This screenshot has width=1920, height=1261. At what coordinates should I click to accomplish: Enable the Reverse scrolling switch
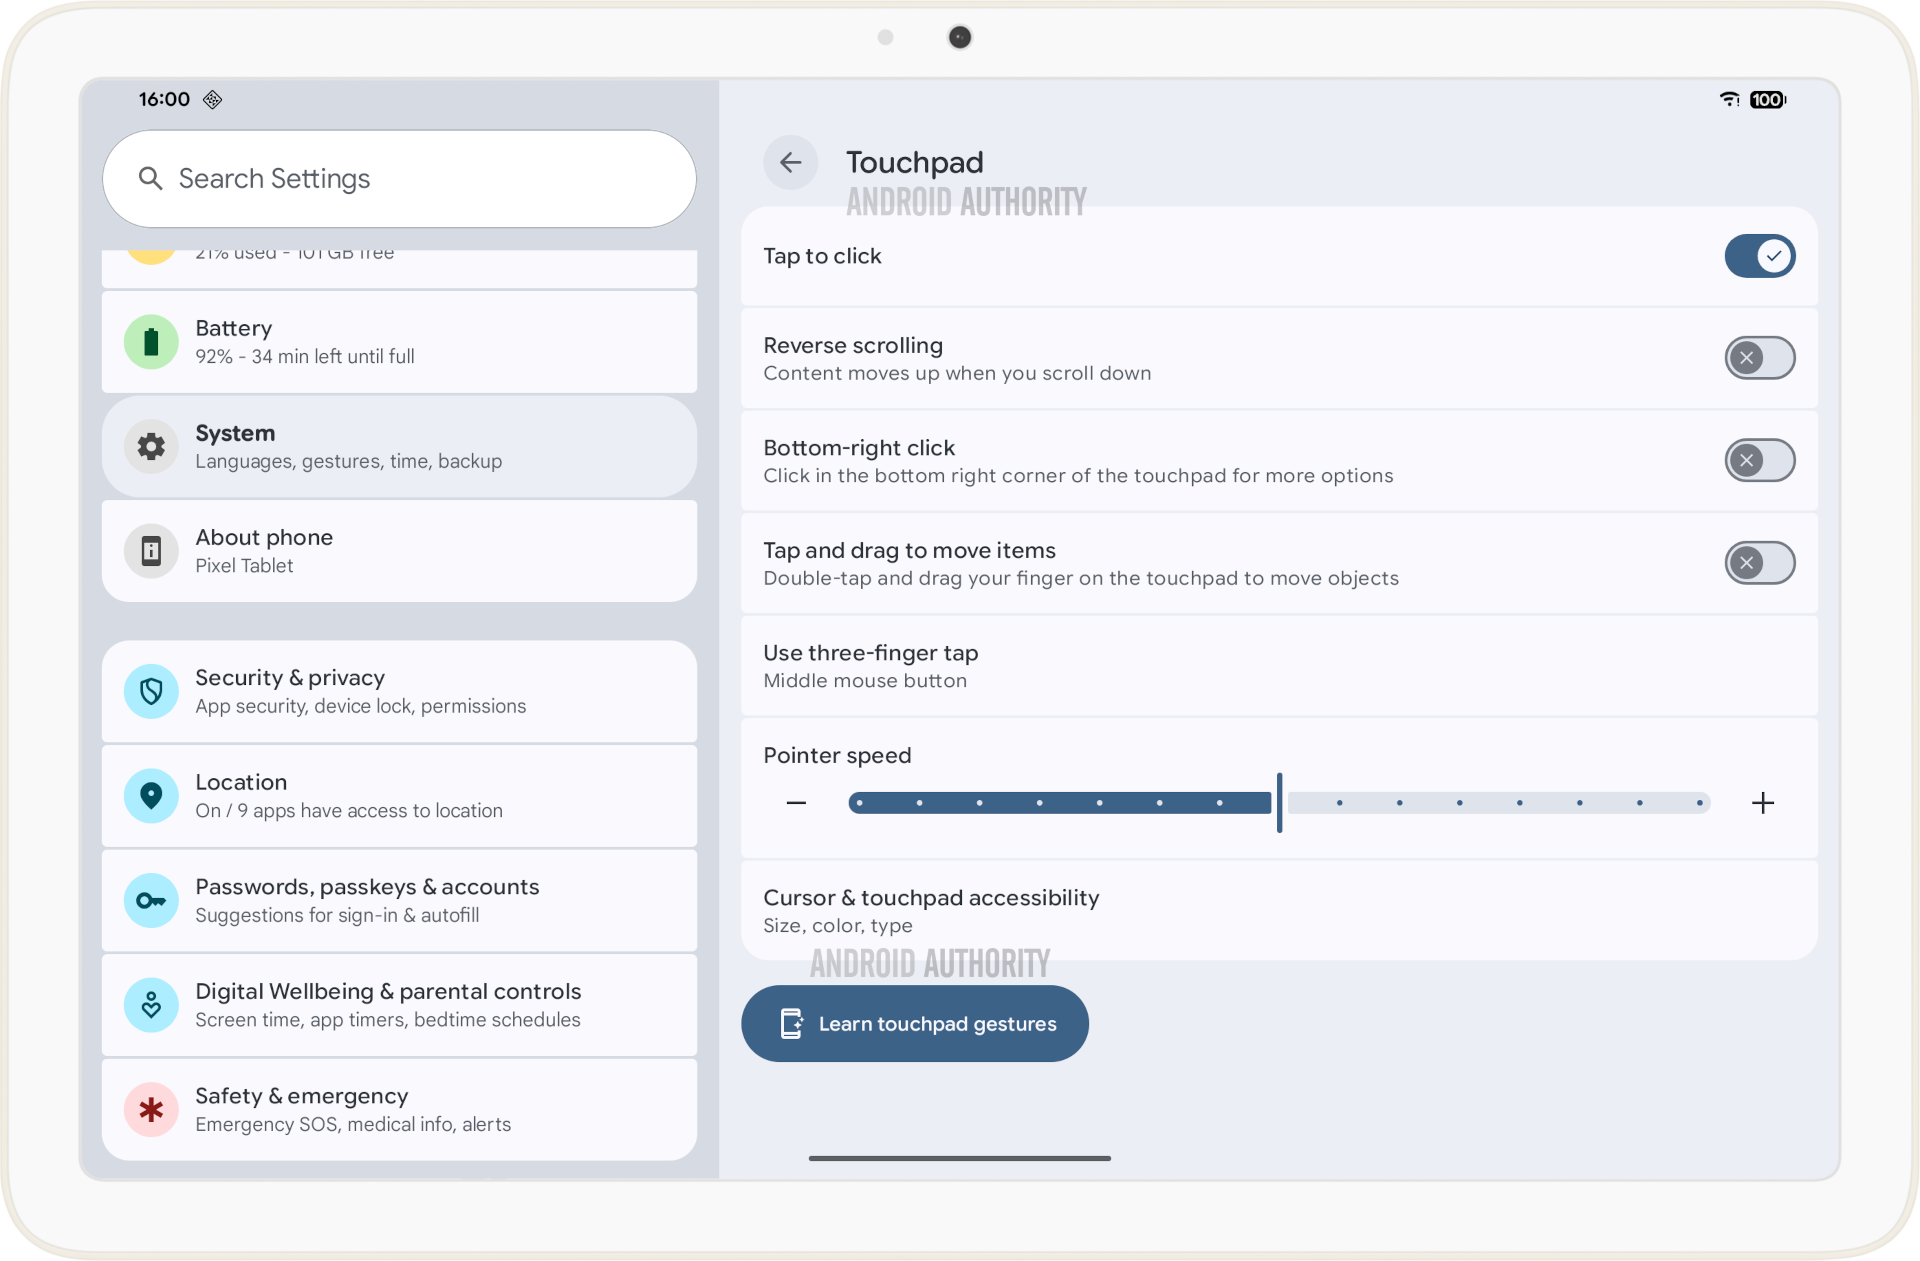[x=1759, y=358]
